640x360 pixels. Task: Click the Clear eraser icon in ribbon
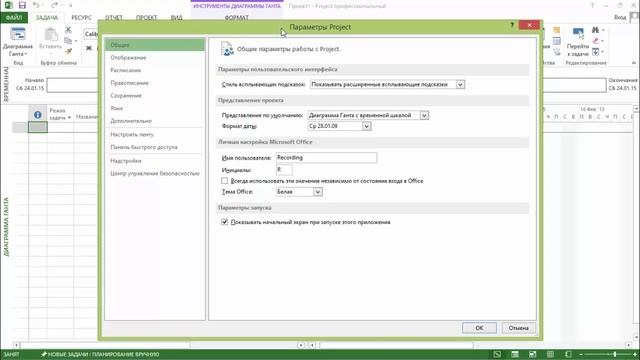[596, 40]
